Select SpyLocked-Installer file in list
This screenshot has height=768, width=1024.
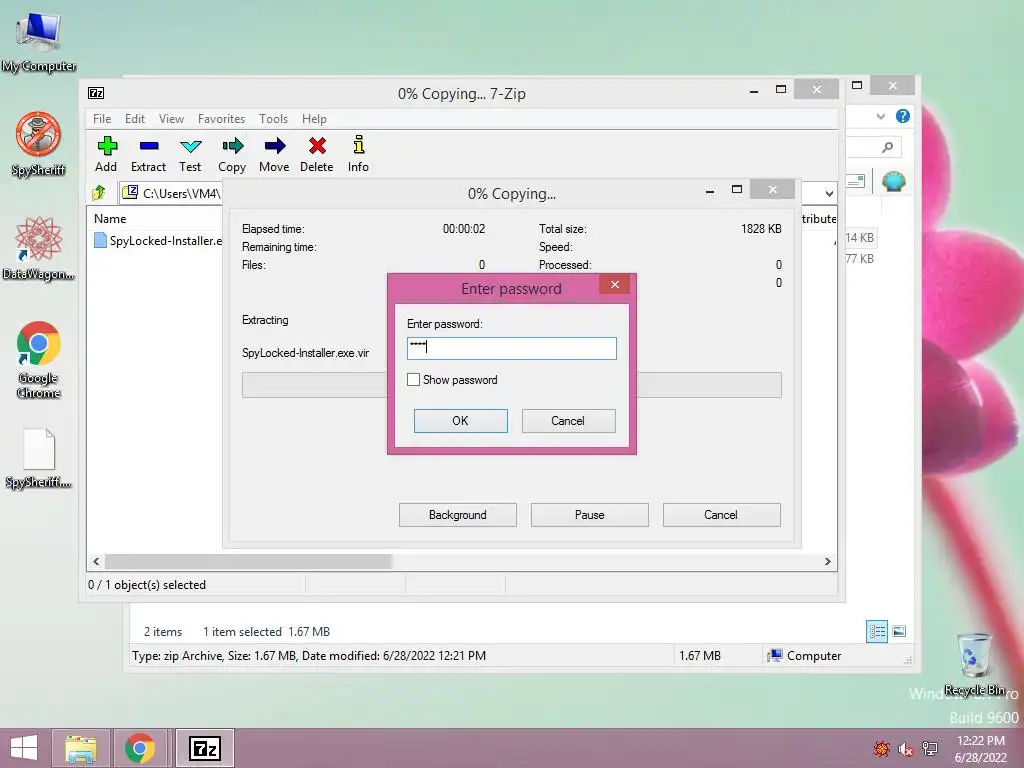pyautogui.click(x=158, y=240)
